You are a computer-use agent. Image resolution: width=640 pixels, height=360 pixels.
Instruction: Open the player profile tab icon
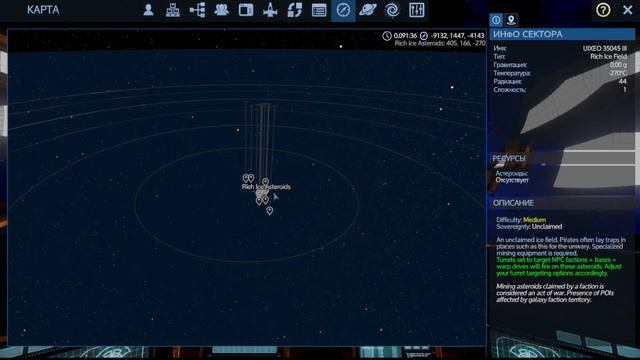(x=148, y=10)
